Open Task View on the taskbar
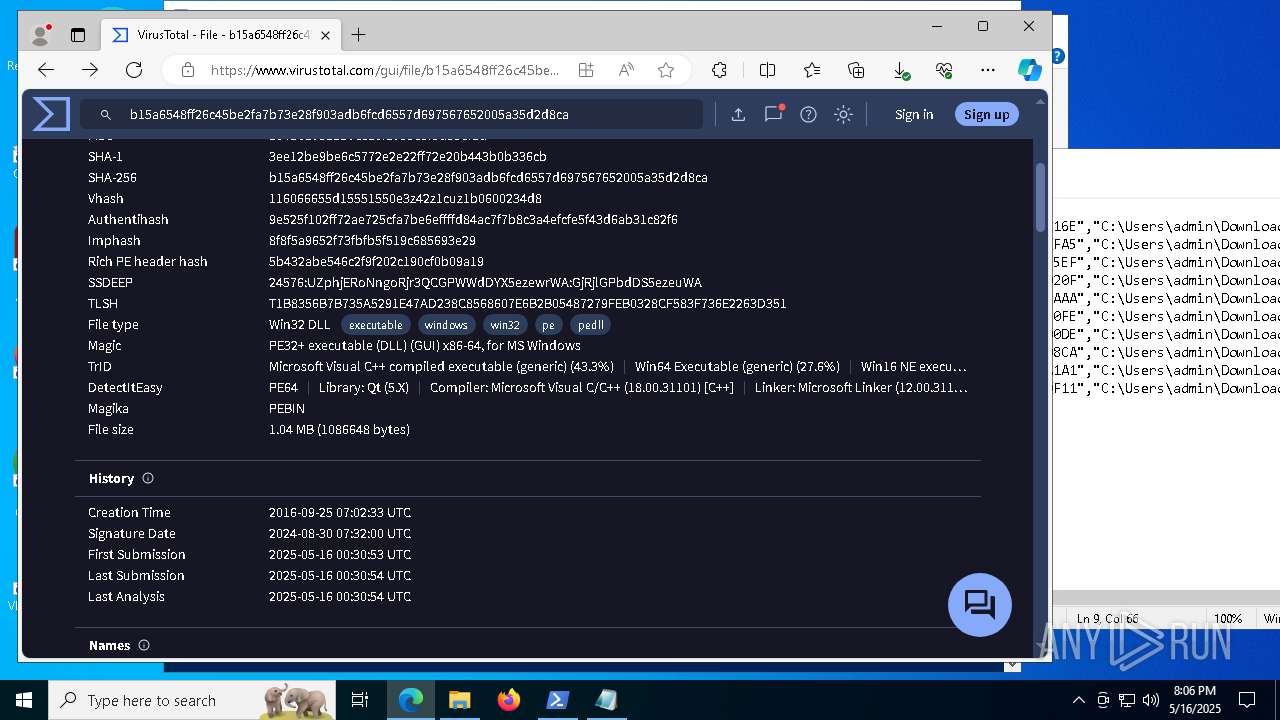 (361, 700)
